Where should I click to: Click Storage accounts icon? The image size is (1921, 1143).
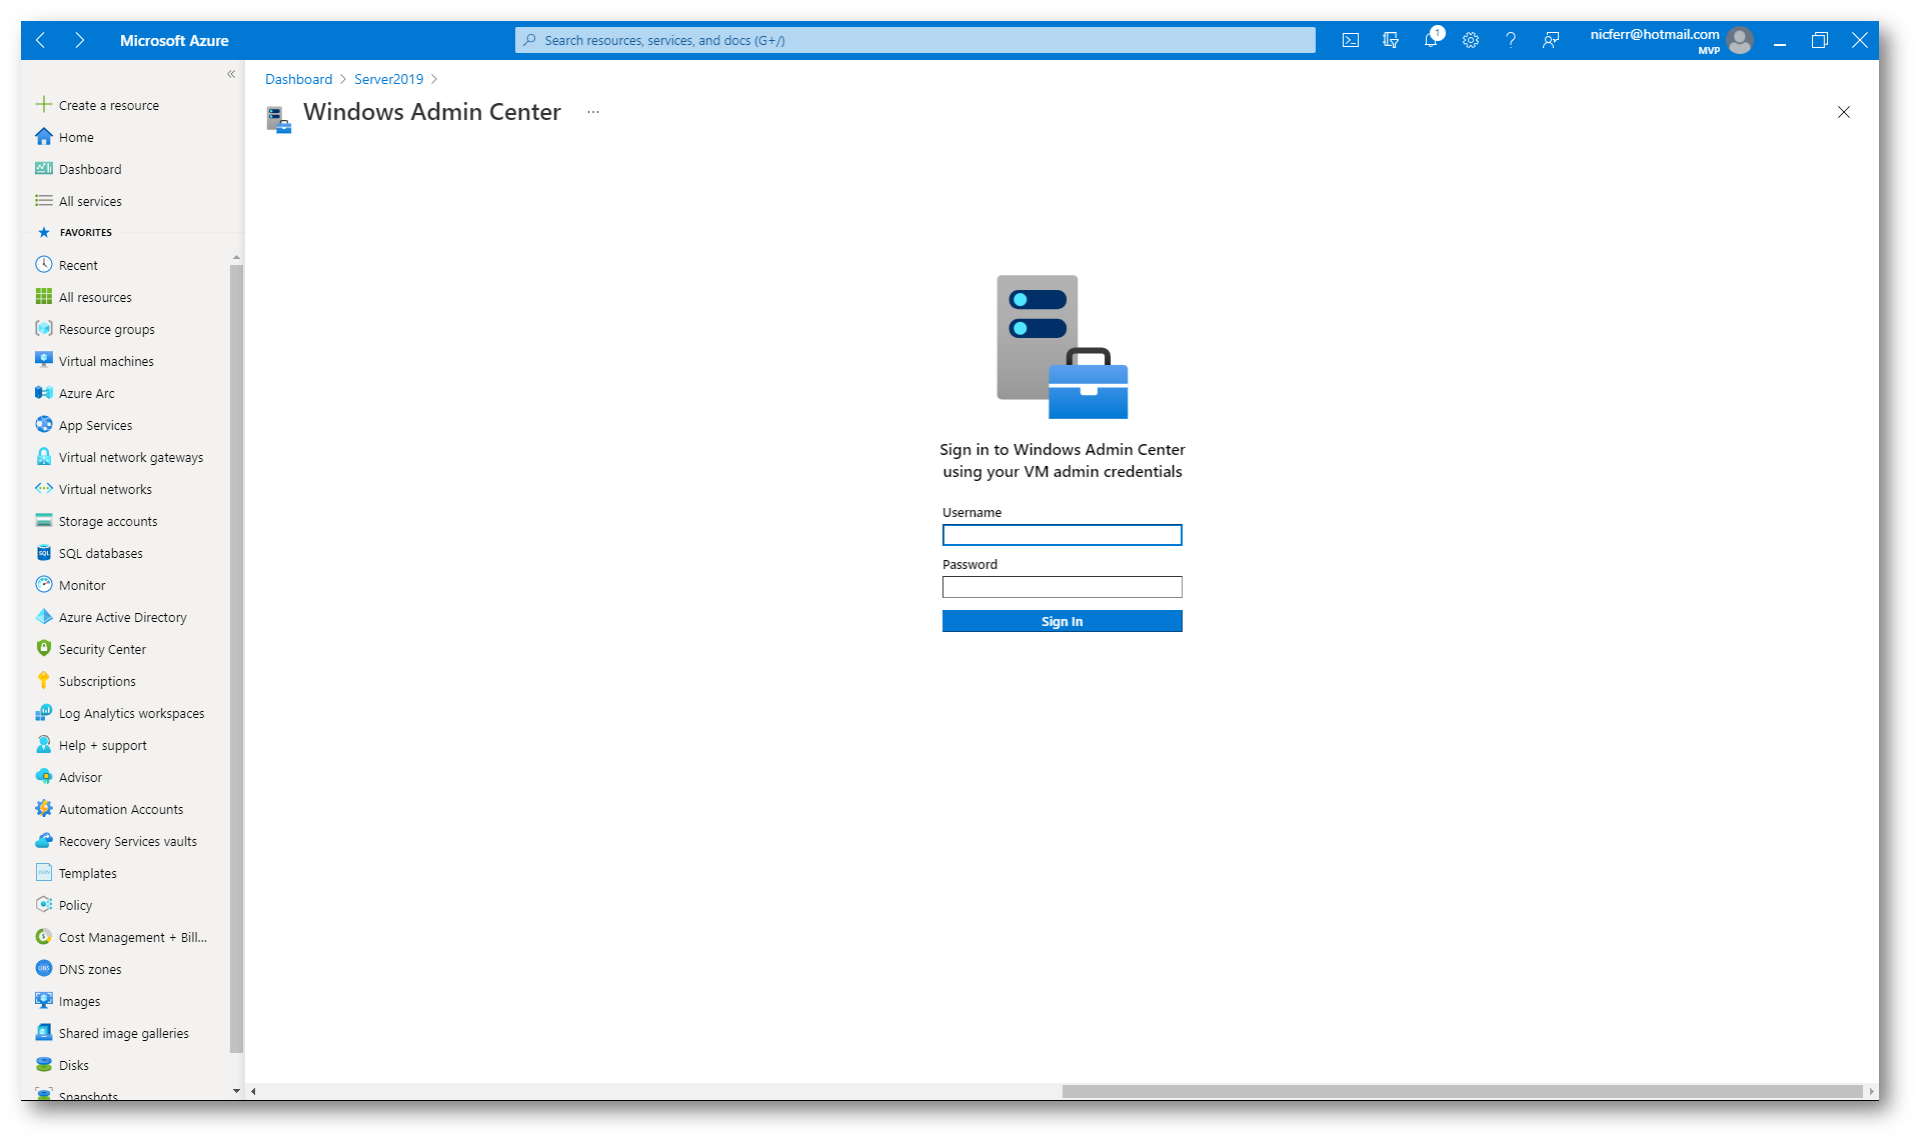click(x=44, y=521)
